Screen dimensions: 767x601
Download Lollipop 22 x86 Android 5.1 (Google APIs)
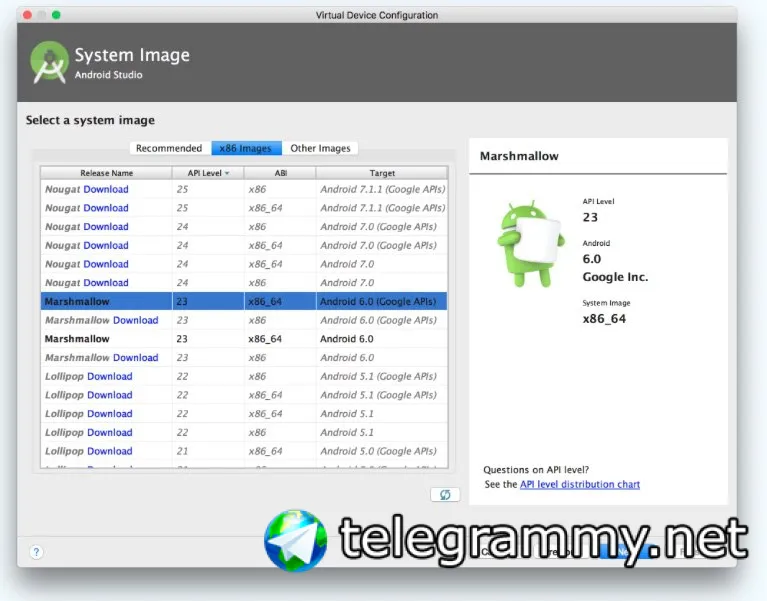[110, 376]
